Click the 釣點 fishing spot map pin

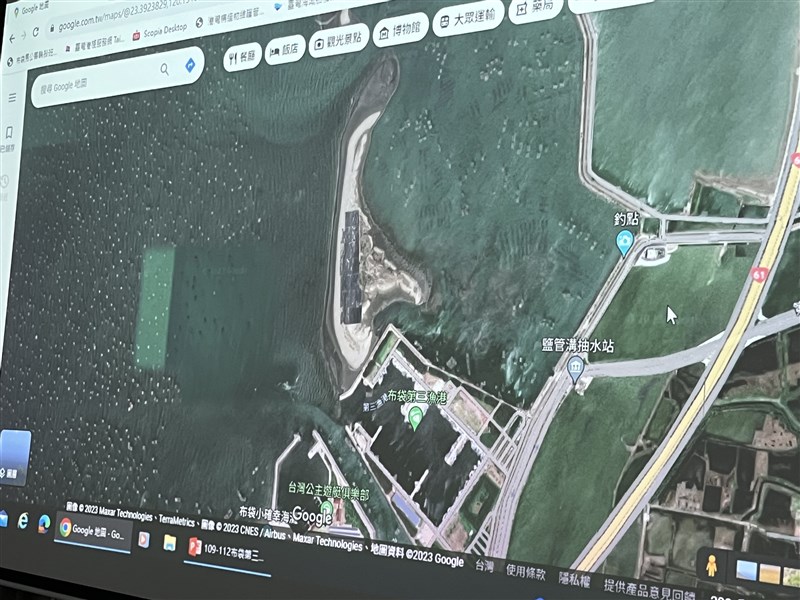(x=625, y=241)
